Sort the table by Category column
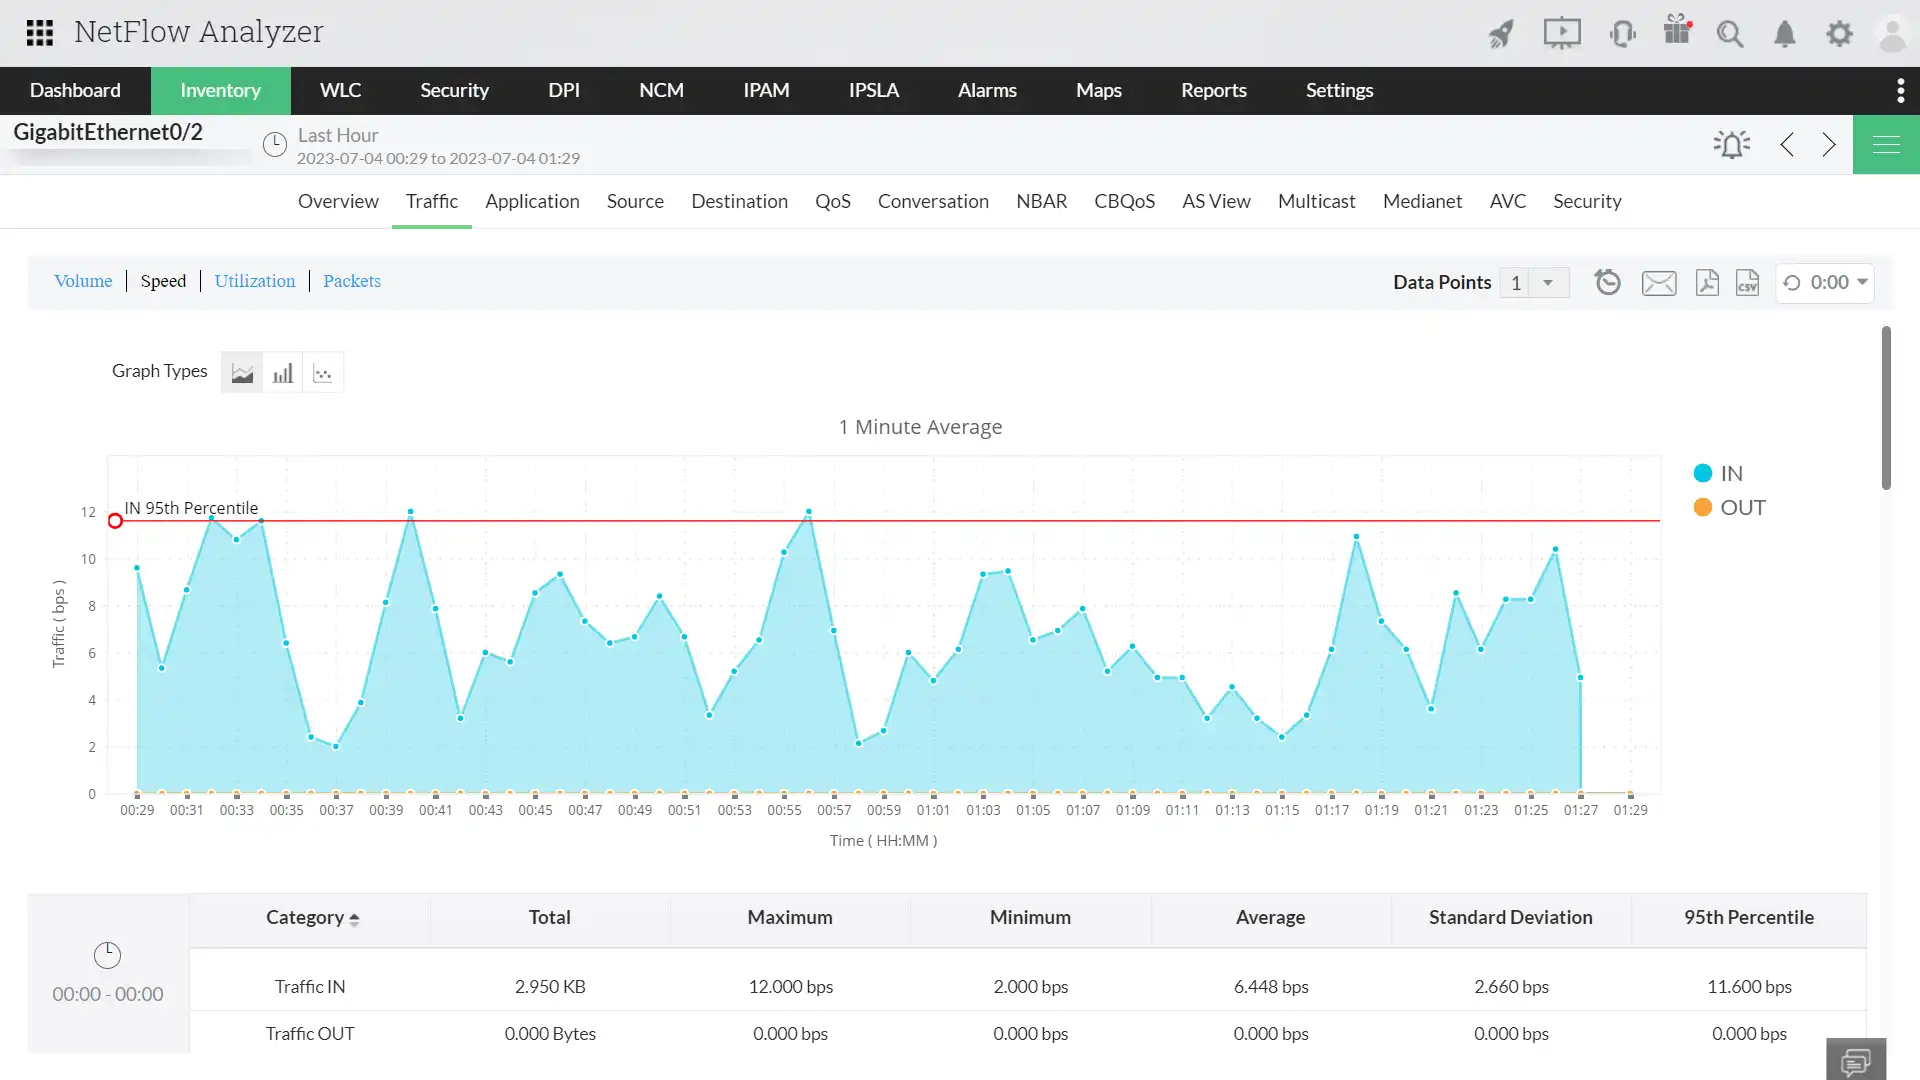The height and width of the screenshot is (1080, 1920). (x=312, y=917)
